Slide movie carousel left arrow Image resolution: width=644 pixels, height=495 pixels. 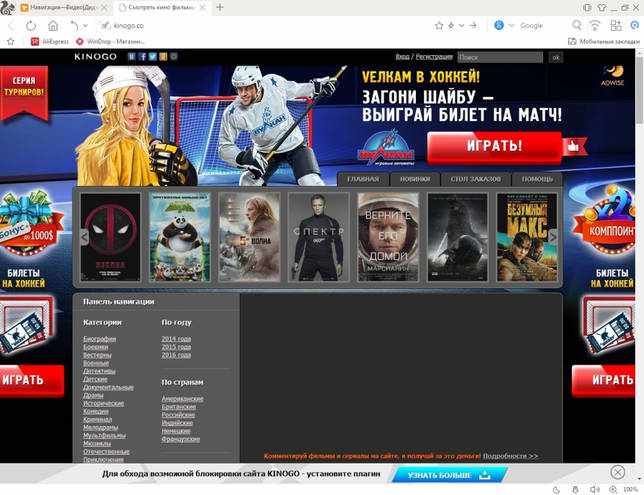pos(84,237)
